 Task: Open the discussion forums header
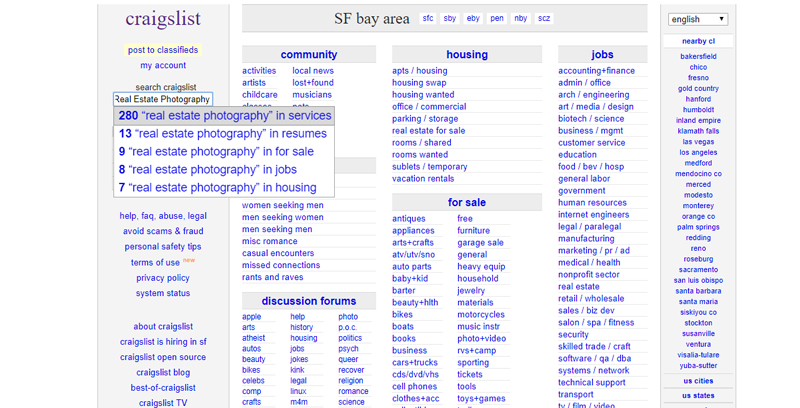[309, 301]
